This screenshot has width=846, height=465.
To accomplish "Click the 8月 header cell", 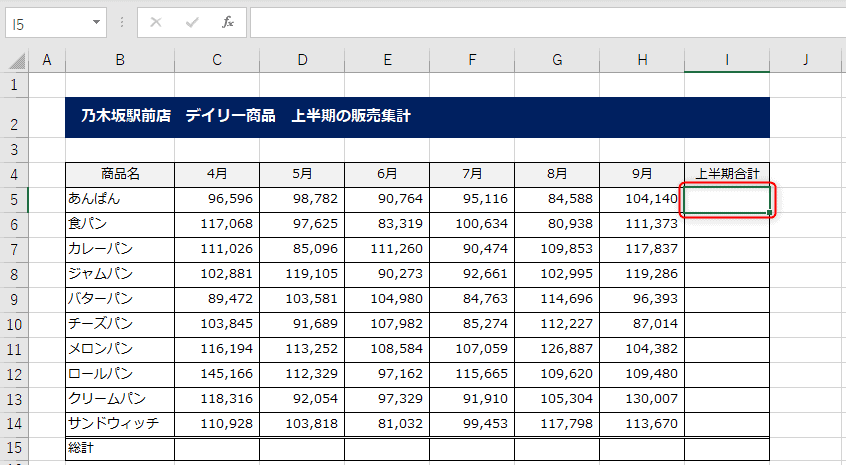I will tap(557, 174).
